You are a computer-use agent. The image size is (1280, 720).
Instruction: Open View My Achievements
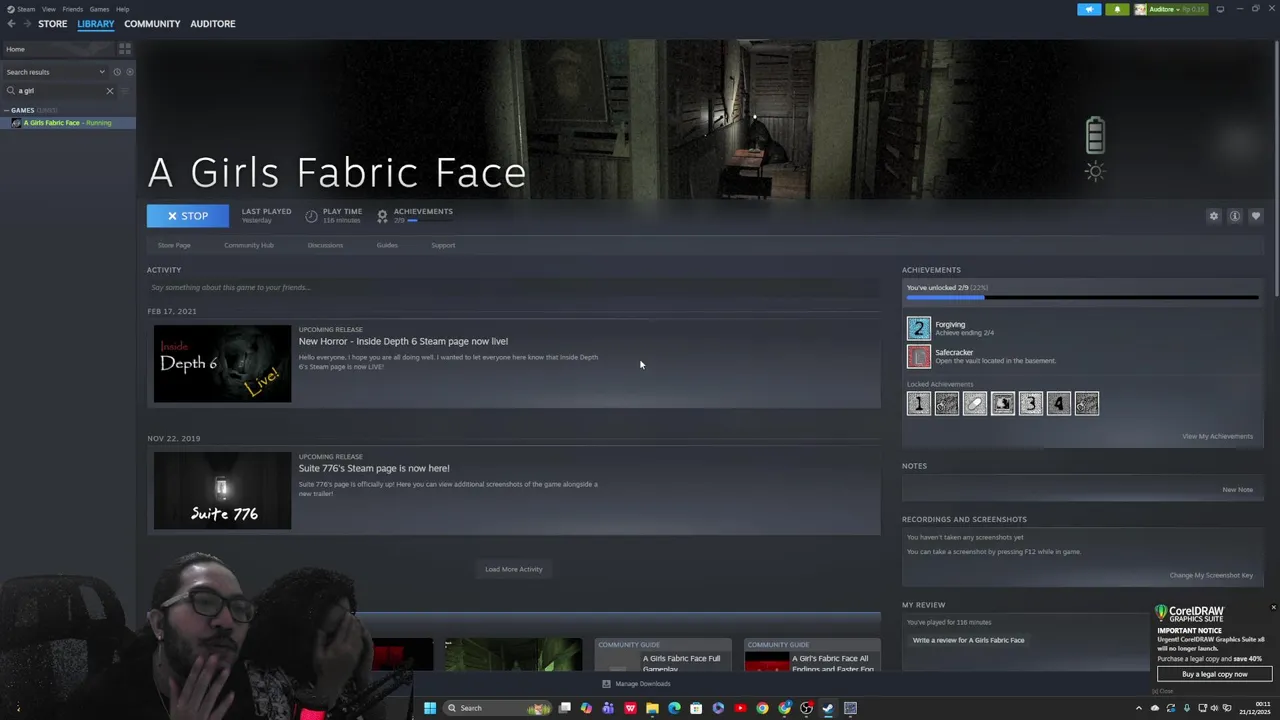coord(1217,436)
